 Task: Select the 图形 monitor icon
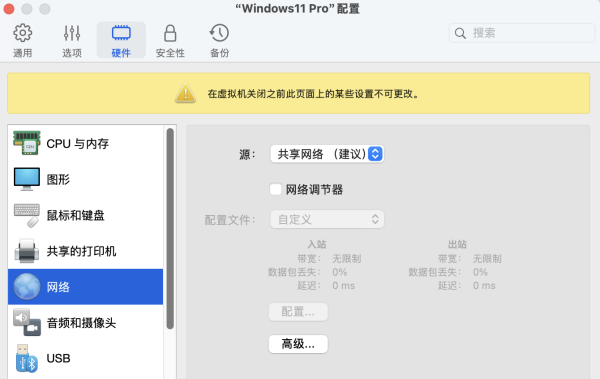pos(26,179)
